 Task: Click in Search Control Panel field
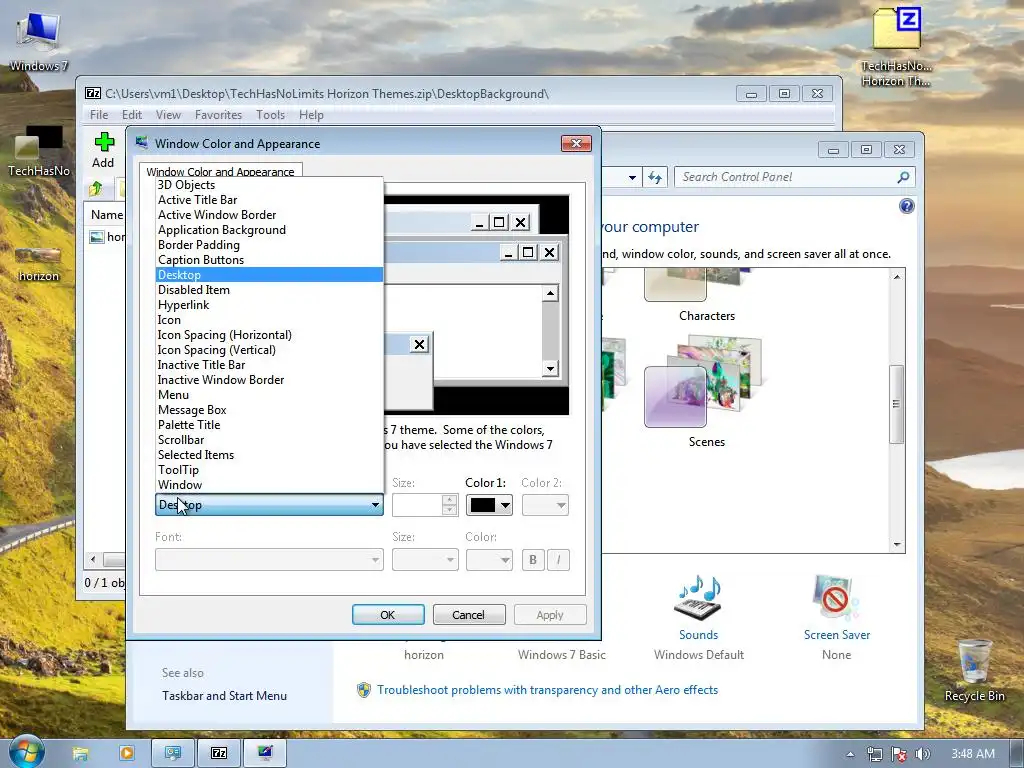[784, 177]
